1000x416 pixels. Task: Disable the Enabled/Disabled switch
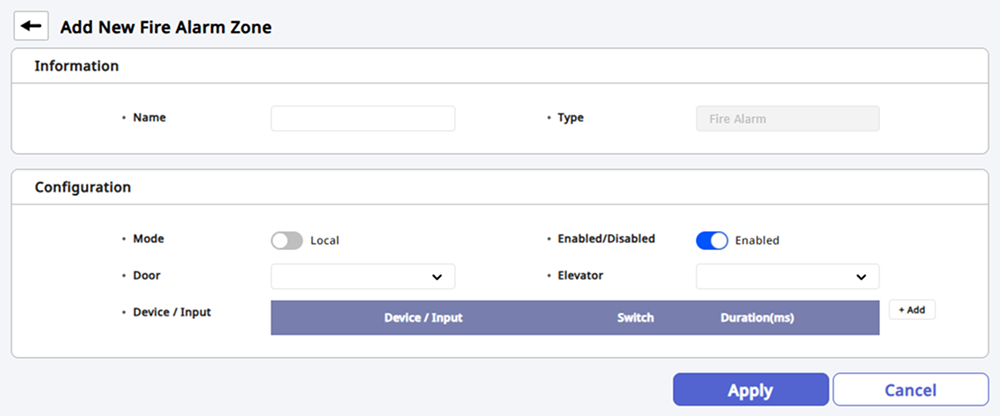coord(712,240)
